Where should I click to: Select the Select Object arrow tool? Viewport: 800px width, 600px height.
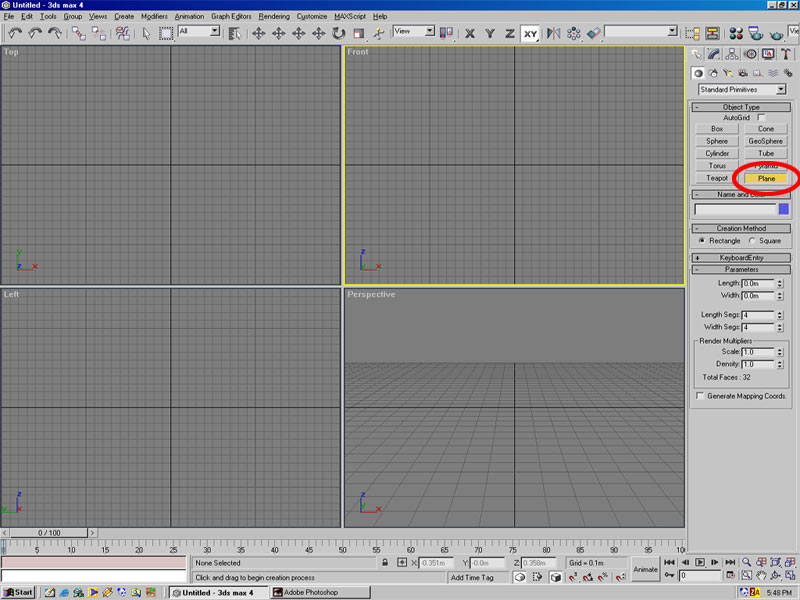point(146,33)
